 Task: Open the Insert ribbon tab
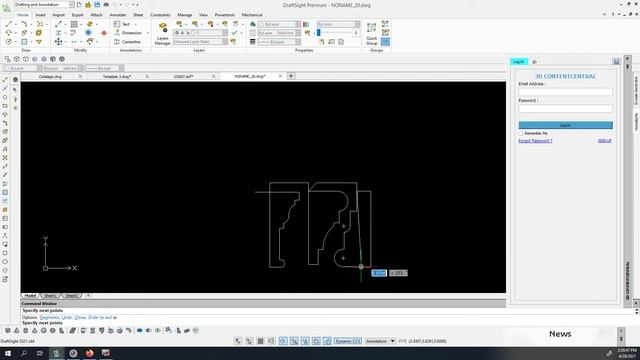(x=40, y=15)
